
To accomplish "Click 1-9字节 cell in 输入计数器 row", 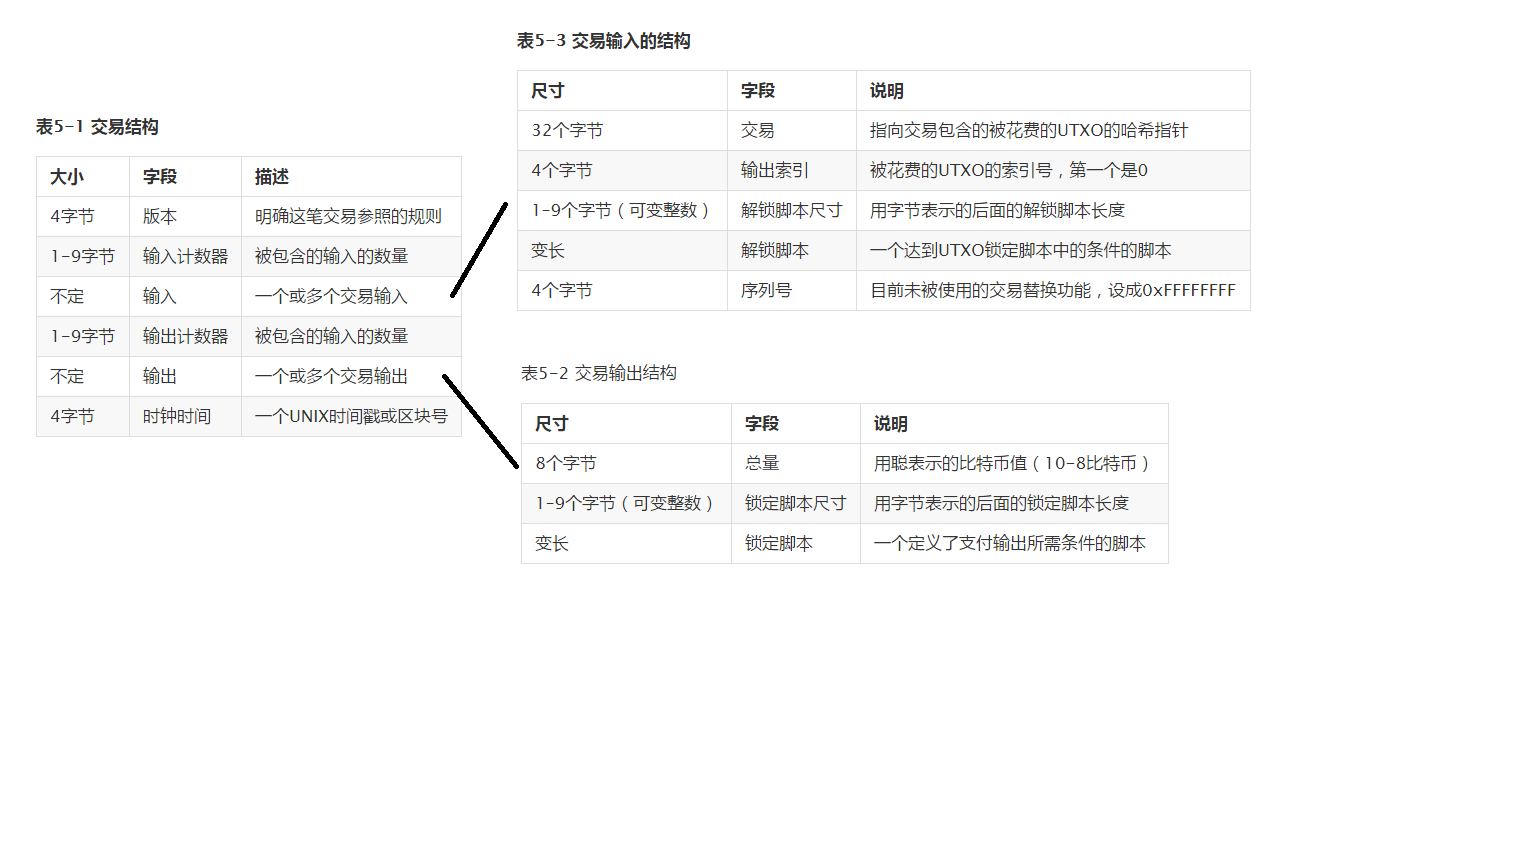I will tap(83, 257).
